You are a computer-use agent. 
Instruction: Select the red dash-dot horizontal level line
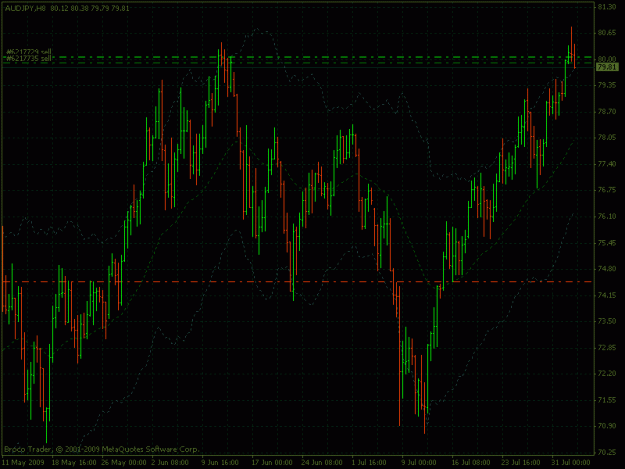[297, 282]
